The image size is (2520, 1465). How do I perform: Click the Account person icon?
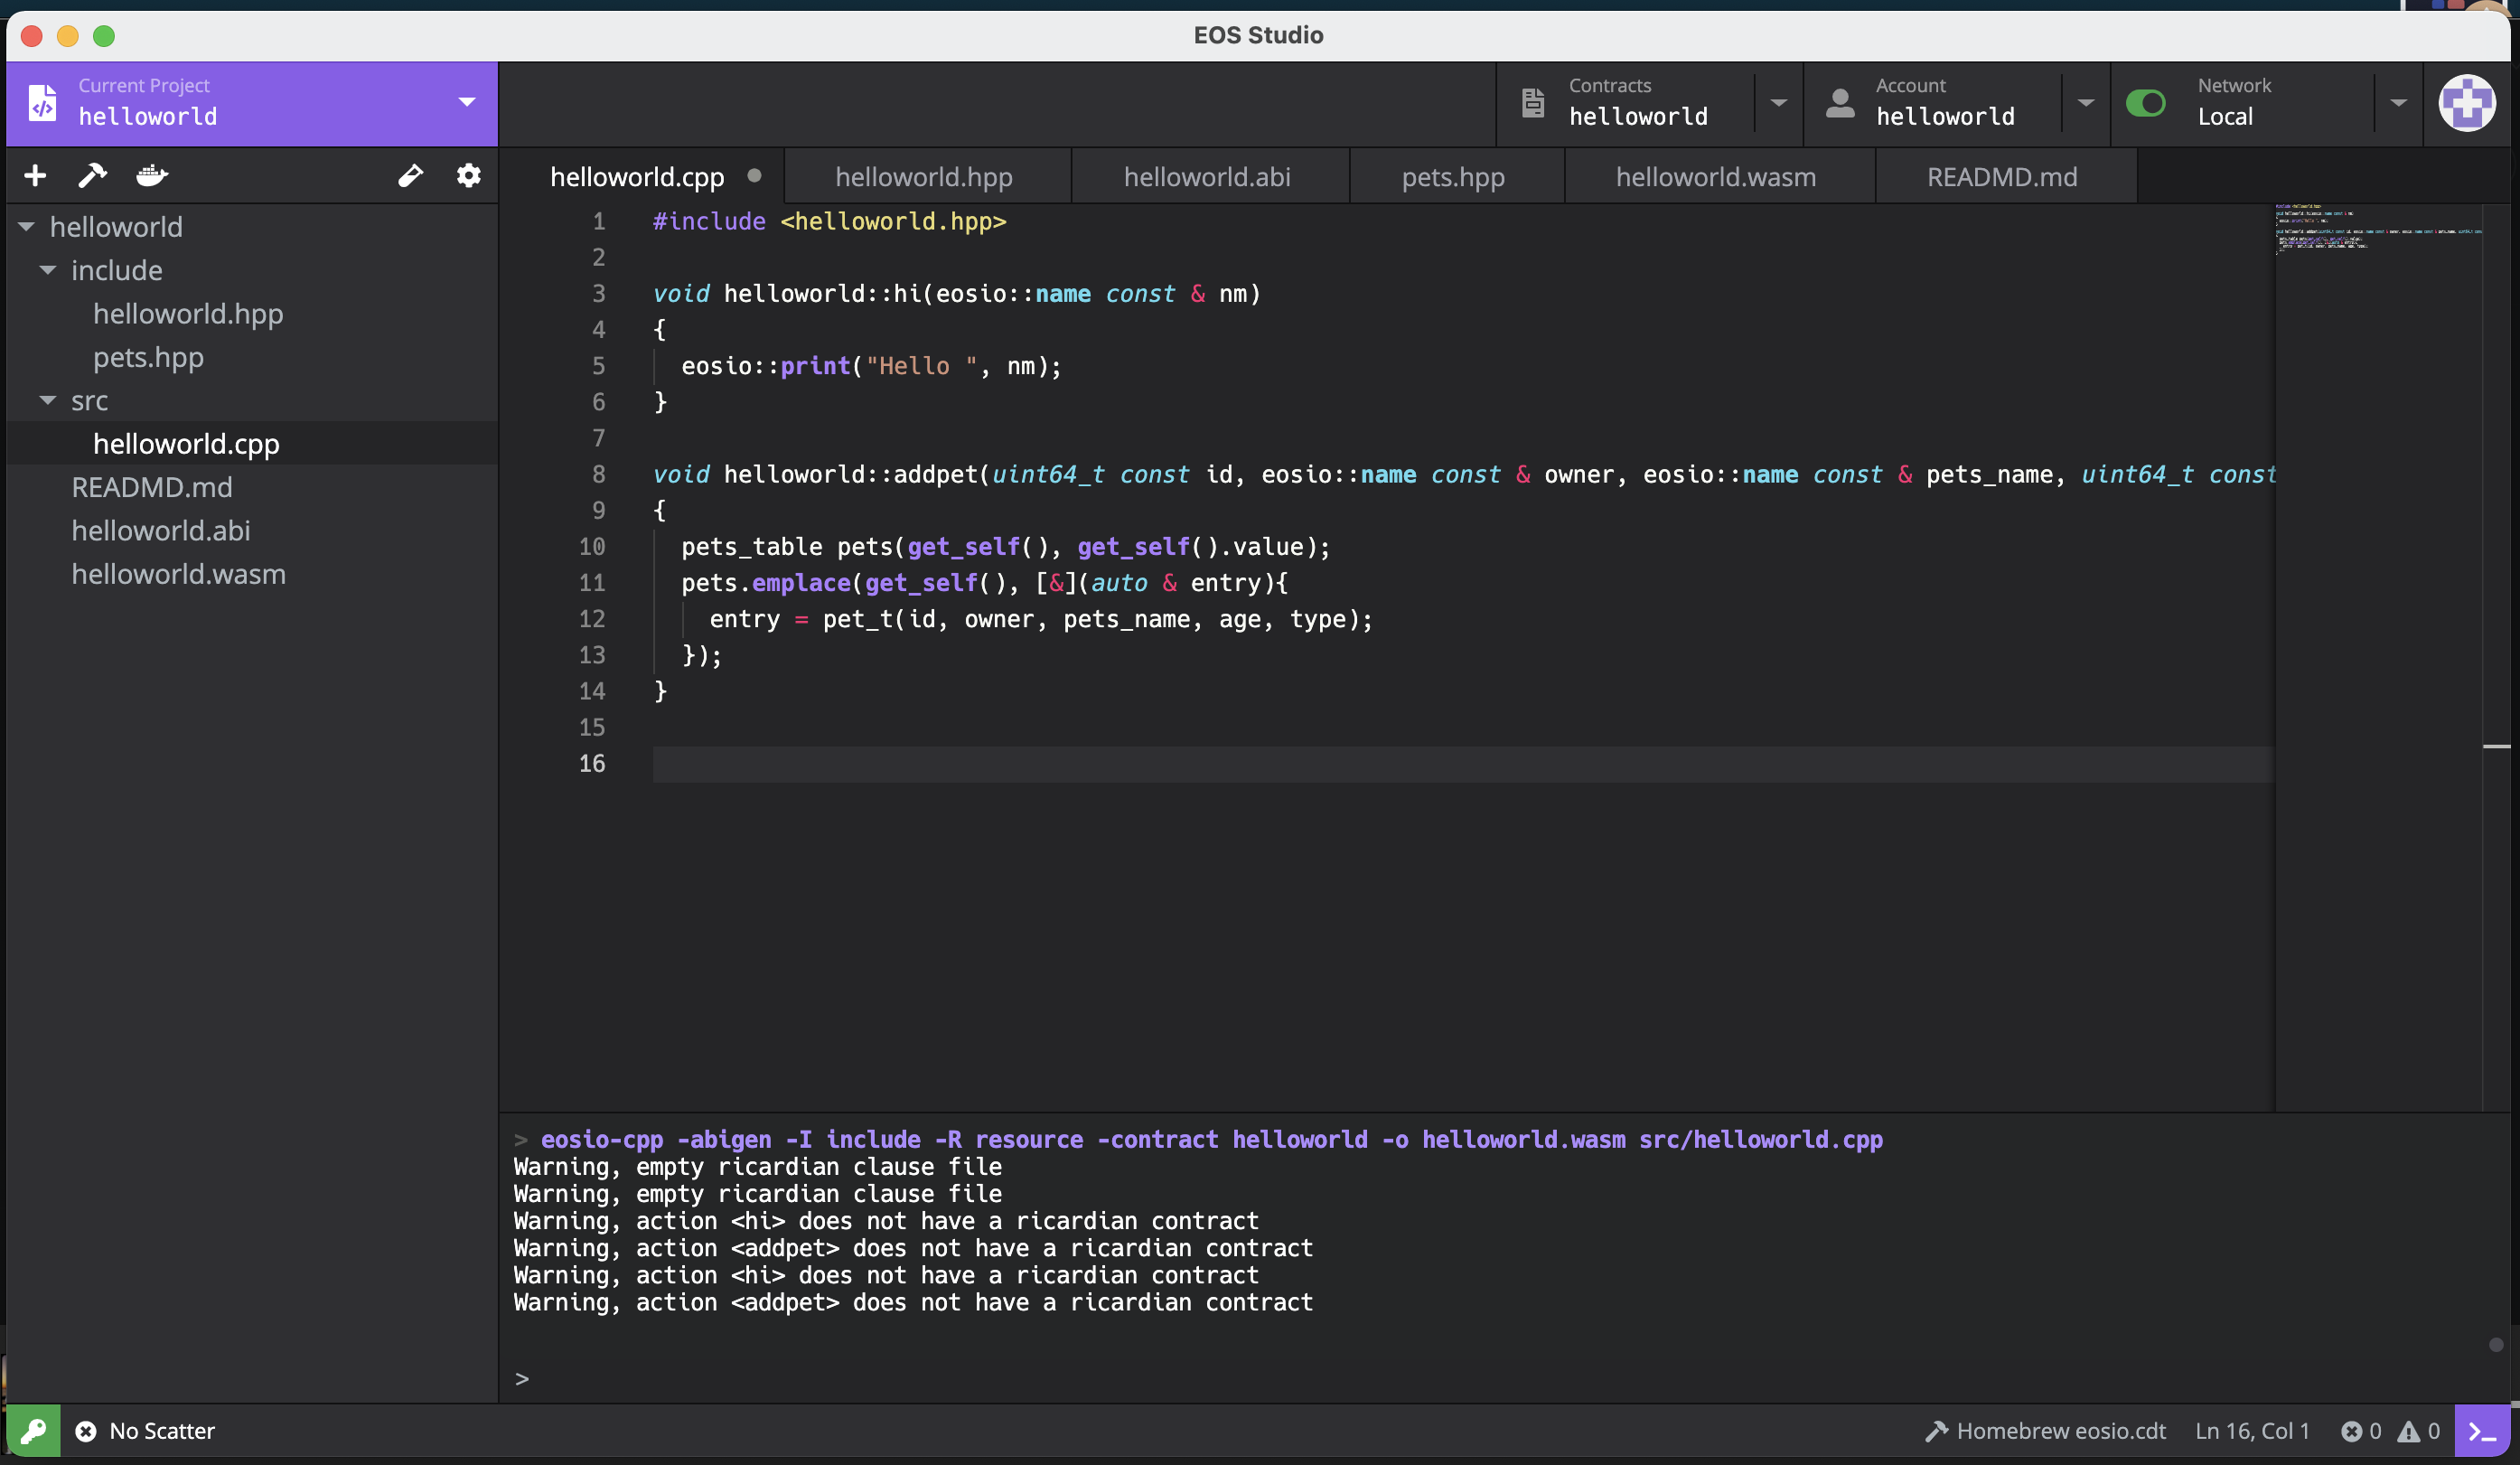click(1840, 103)
